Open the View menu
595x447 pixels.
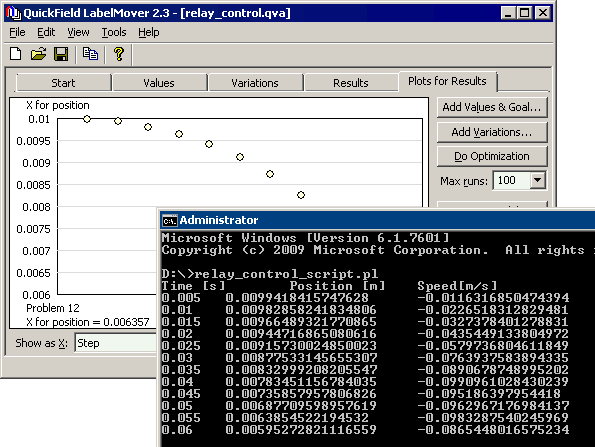(x=78, y=33)
